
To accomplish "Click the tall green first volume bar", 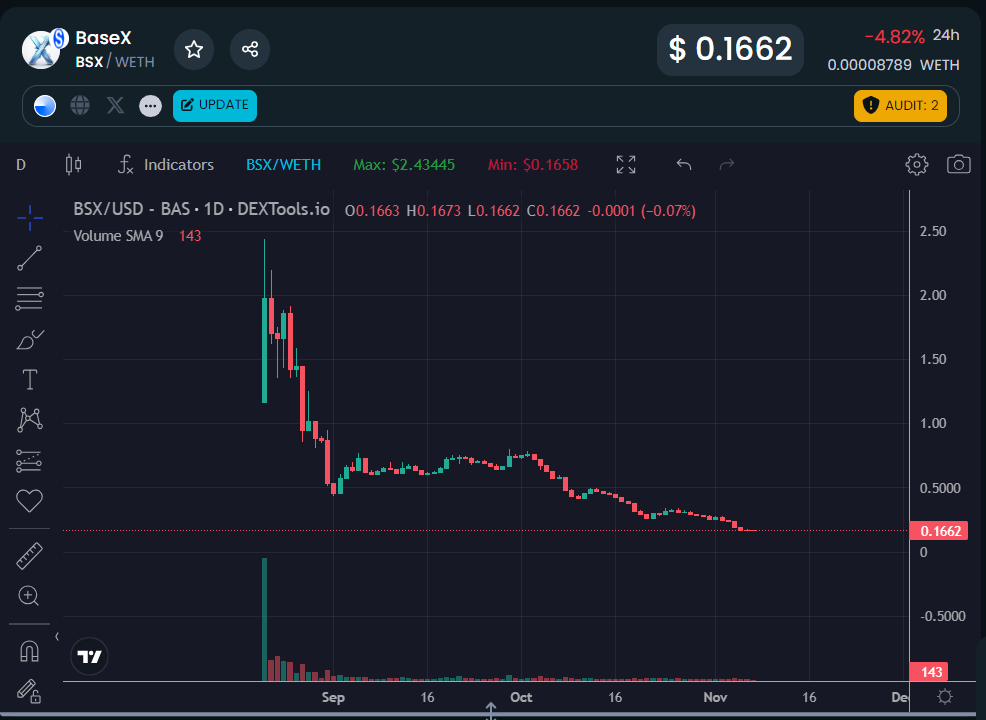I will click(264, 619).
